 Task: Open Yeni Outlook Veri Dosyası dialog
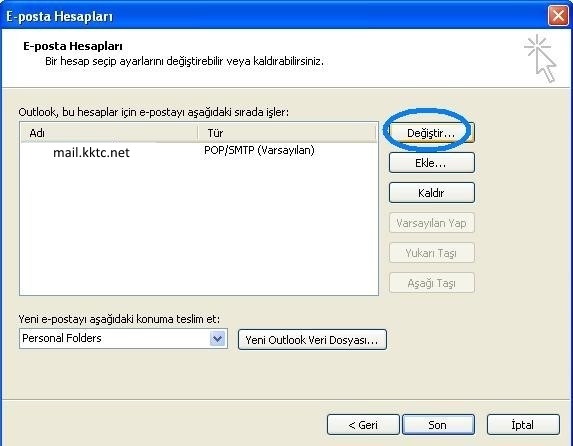pyautogui.click(x=312, y=340)
